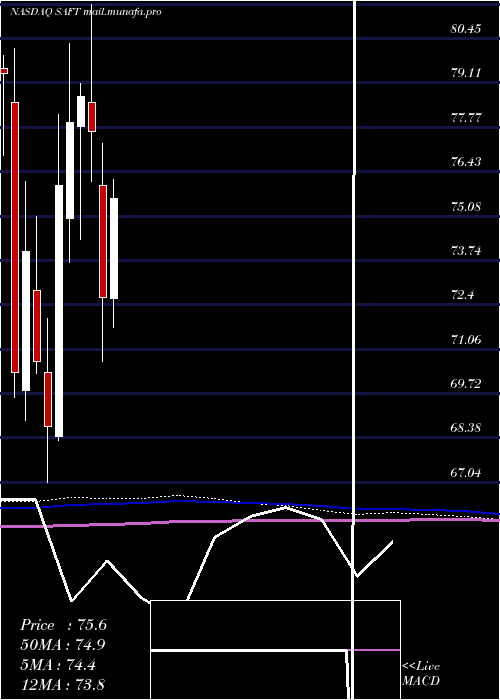Click the 5MA : 74.4 readout

58,665
